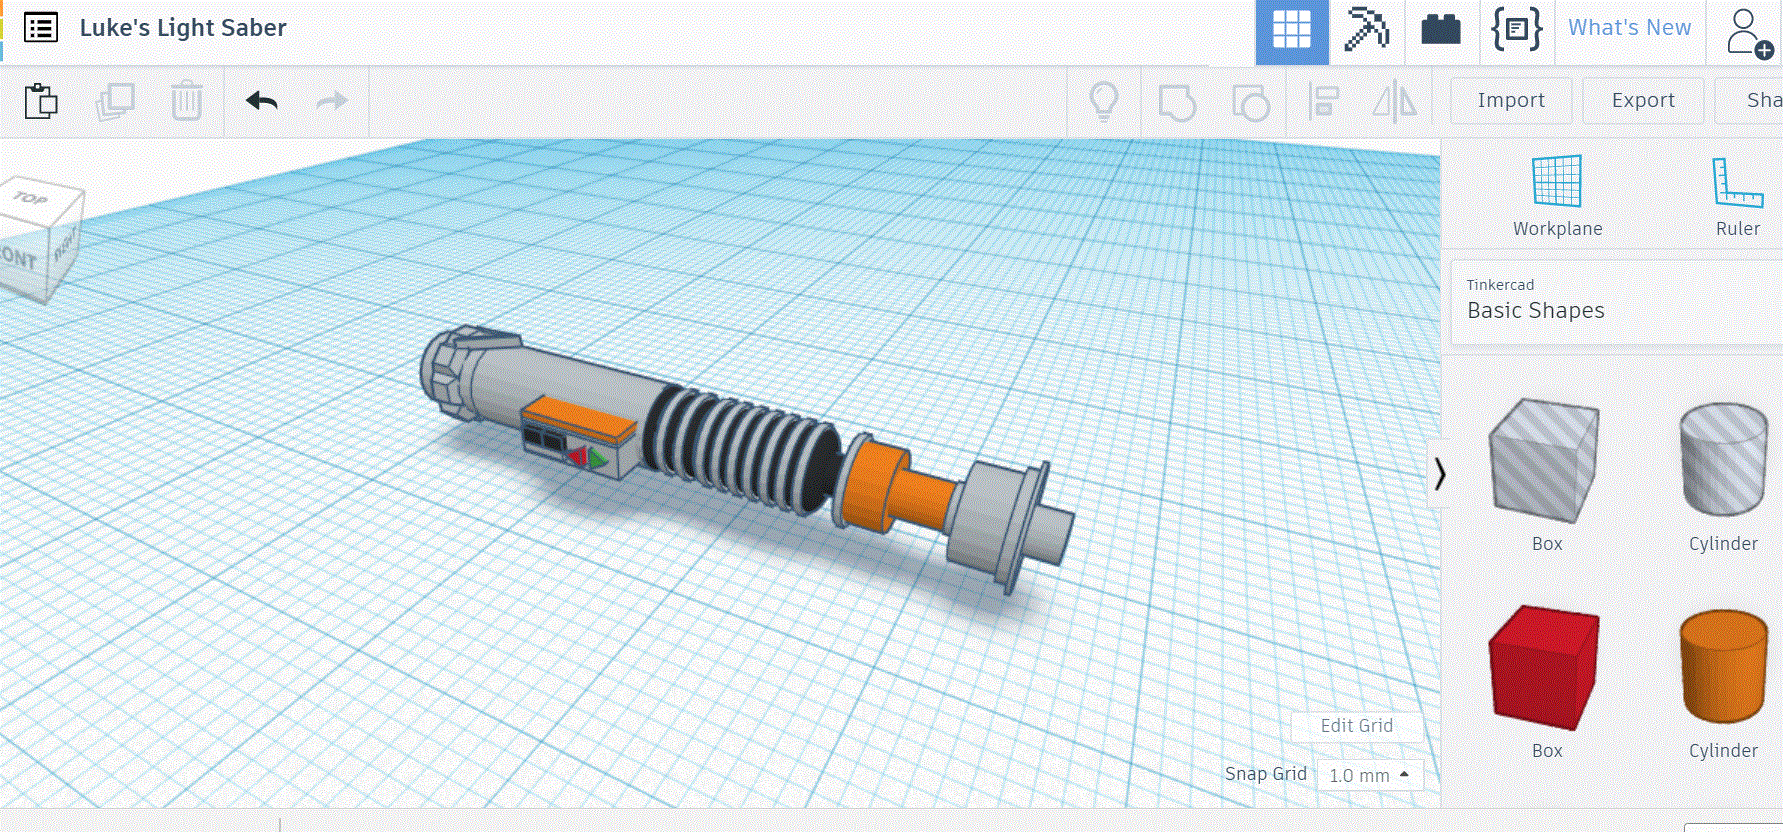The height and width of the screenshot is (832, 1783).
Task: Select the orange box on the saber
Action: click(580, 418)
